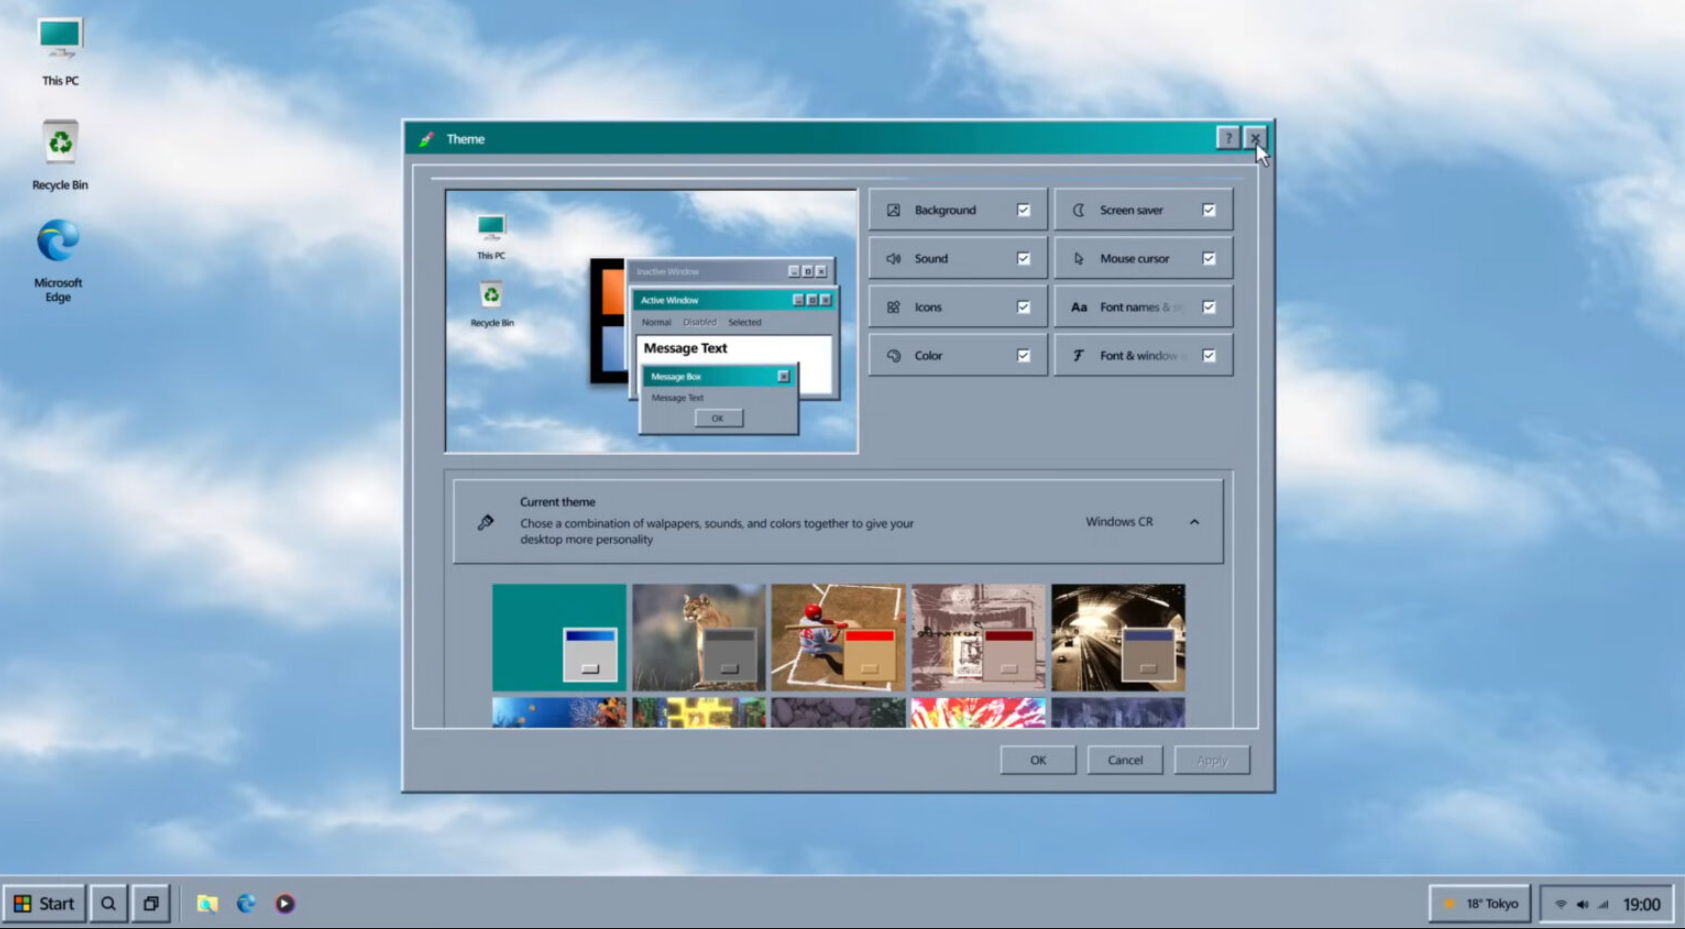Viewport: 1685px width, 929px height.
Task: Click the Screen saver moon icon
Action: pos(1078,210)
